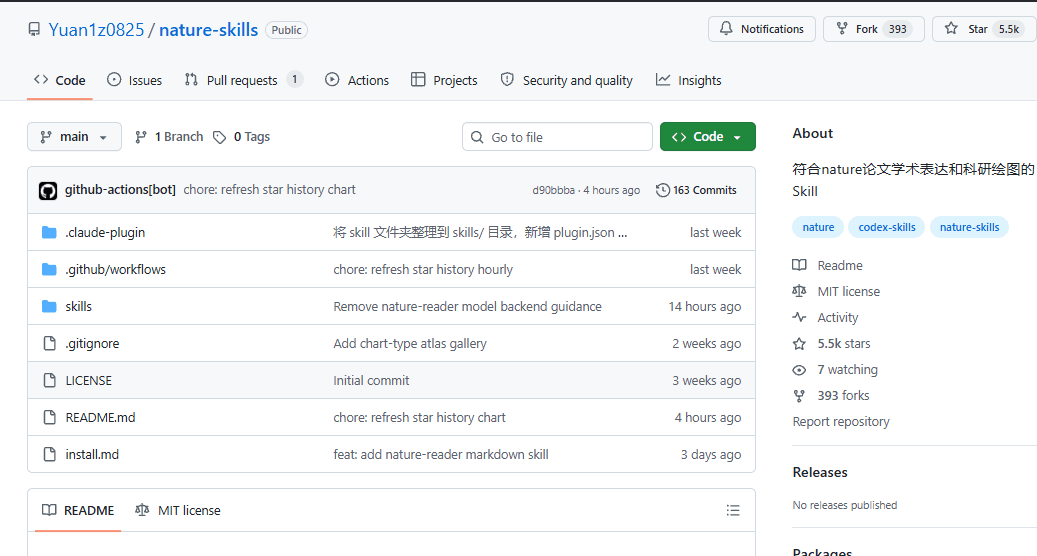The height and width of the screenshot is (556, 1037).
Task: Click the star icon beside 5.5k stars
Action: pyautogui.click(x=799, y=344)
